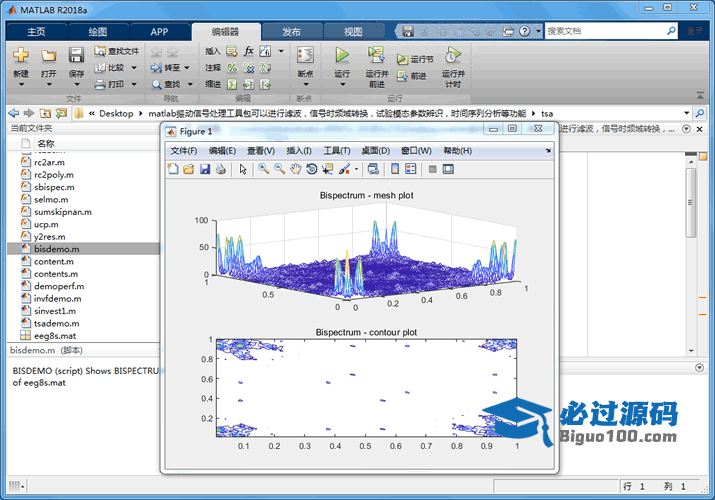
Task: Open the New (新建) dropdown arrow
Action: point(21,85)
